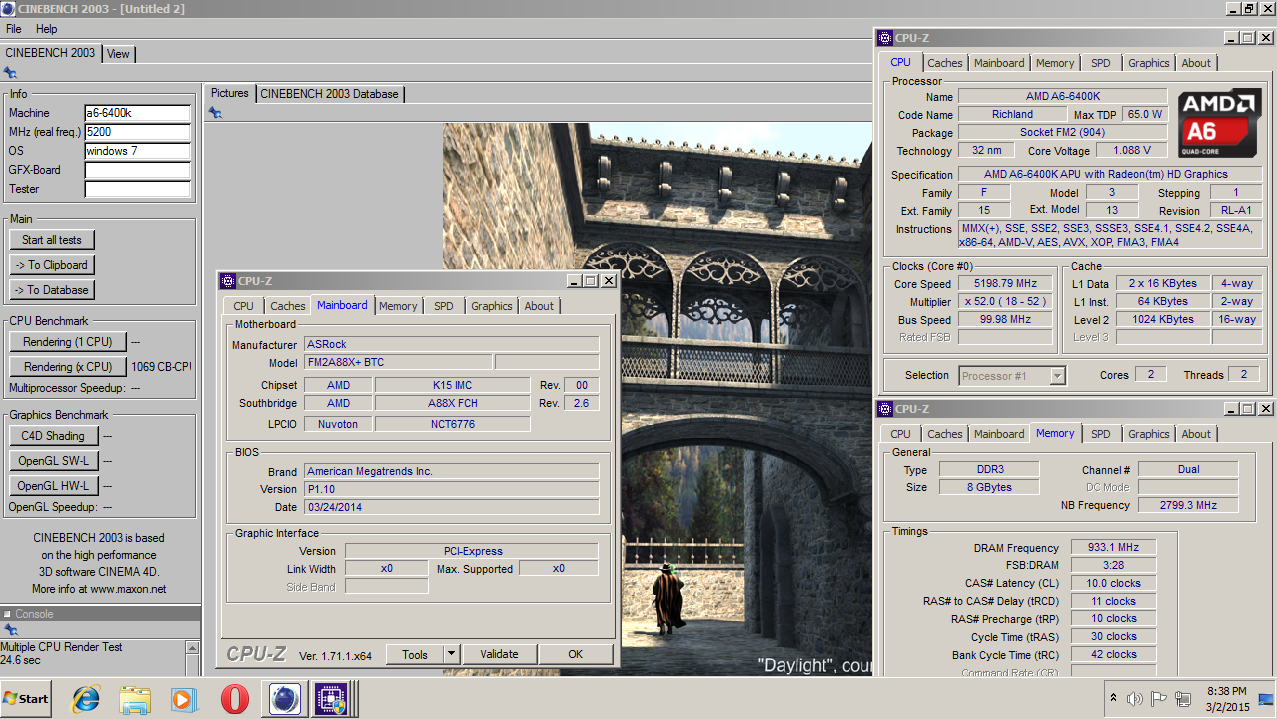Open Windows Explorer folder icon in taskbar
Viewport: 1277px width, 719px height.
pyautogui.click(x=135, y=699)
